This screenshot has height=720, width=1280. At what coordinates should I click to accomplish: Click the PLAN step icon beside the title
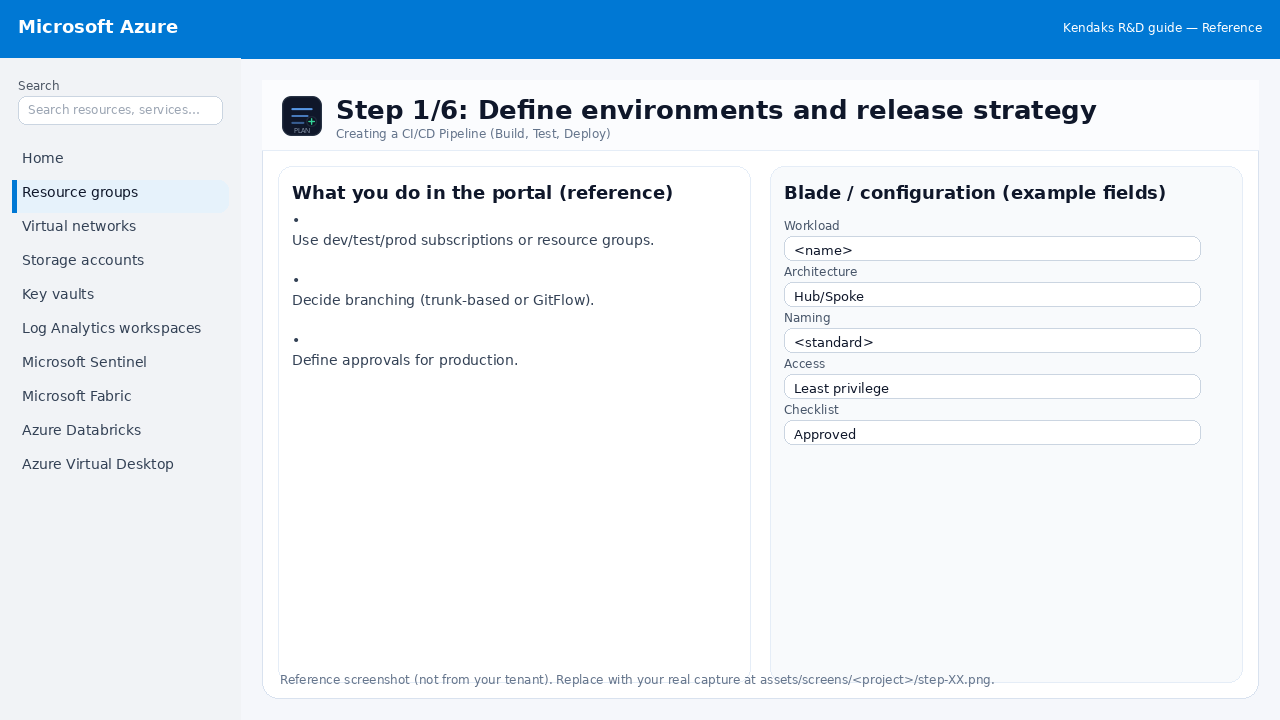302,116
